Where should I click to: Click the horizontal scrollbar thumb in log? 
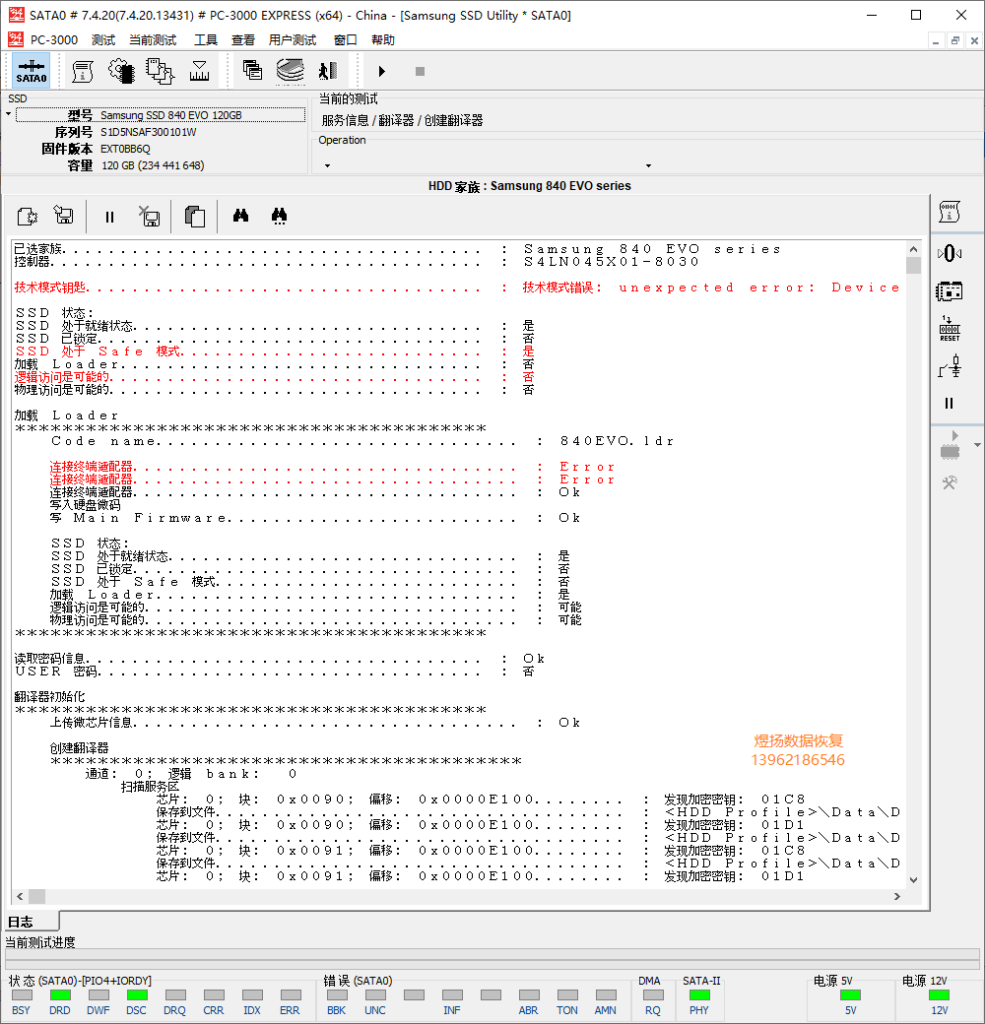tap(37, 896)
